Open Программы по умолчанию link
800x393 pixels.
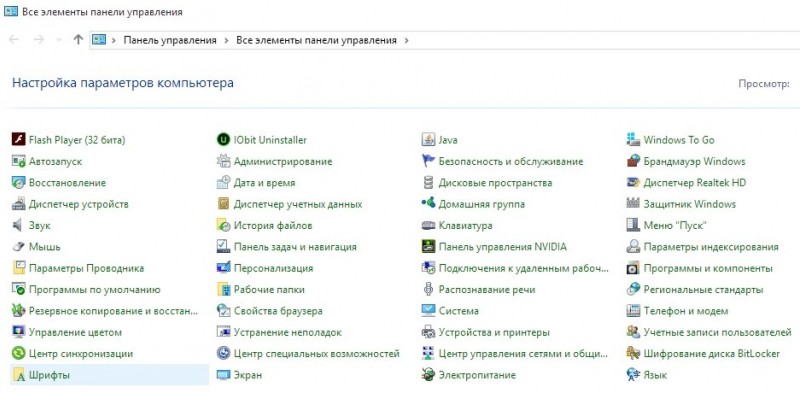pyautogui.click(x=94, y=289)
